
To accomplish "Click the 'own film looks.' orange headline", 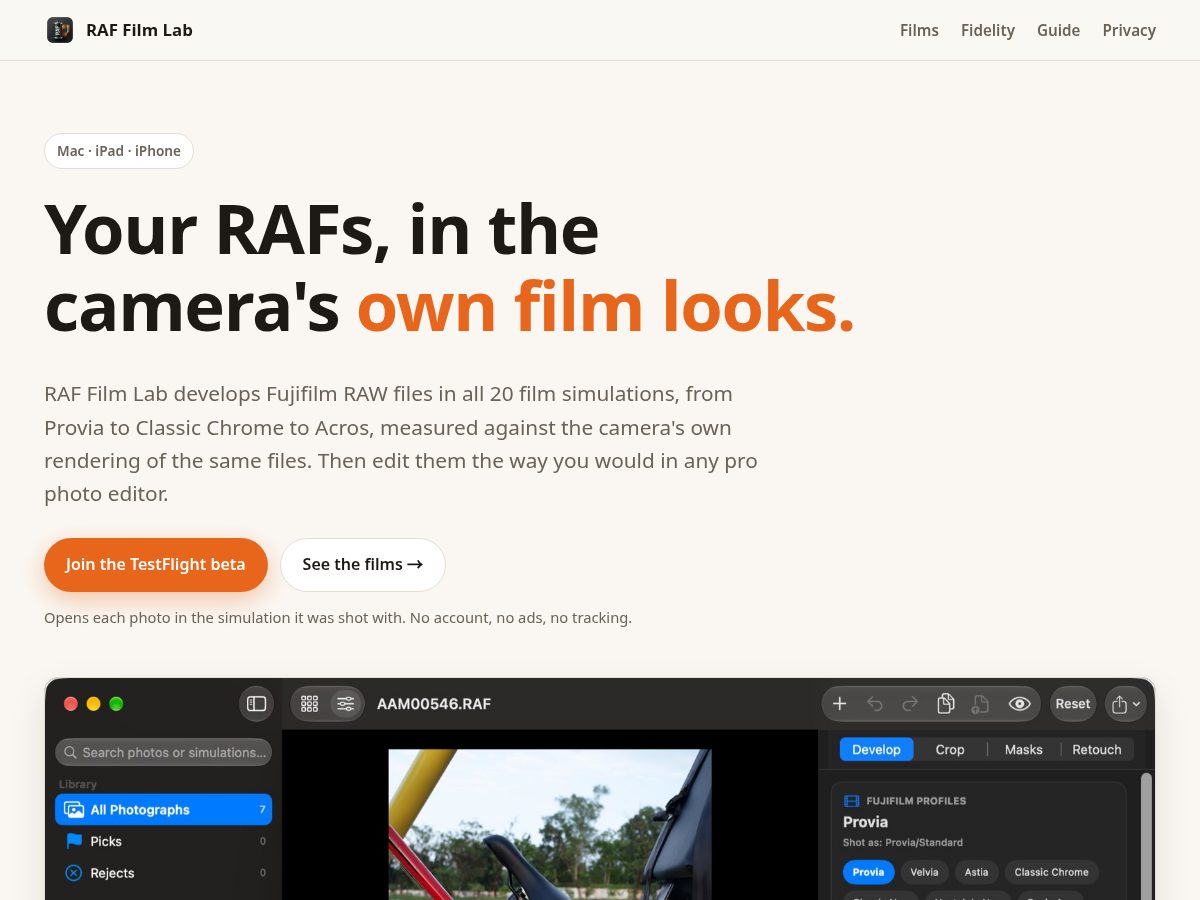I will coord(606,306).
